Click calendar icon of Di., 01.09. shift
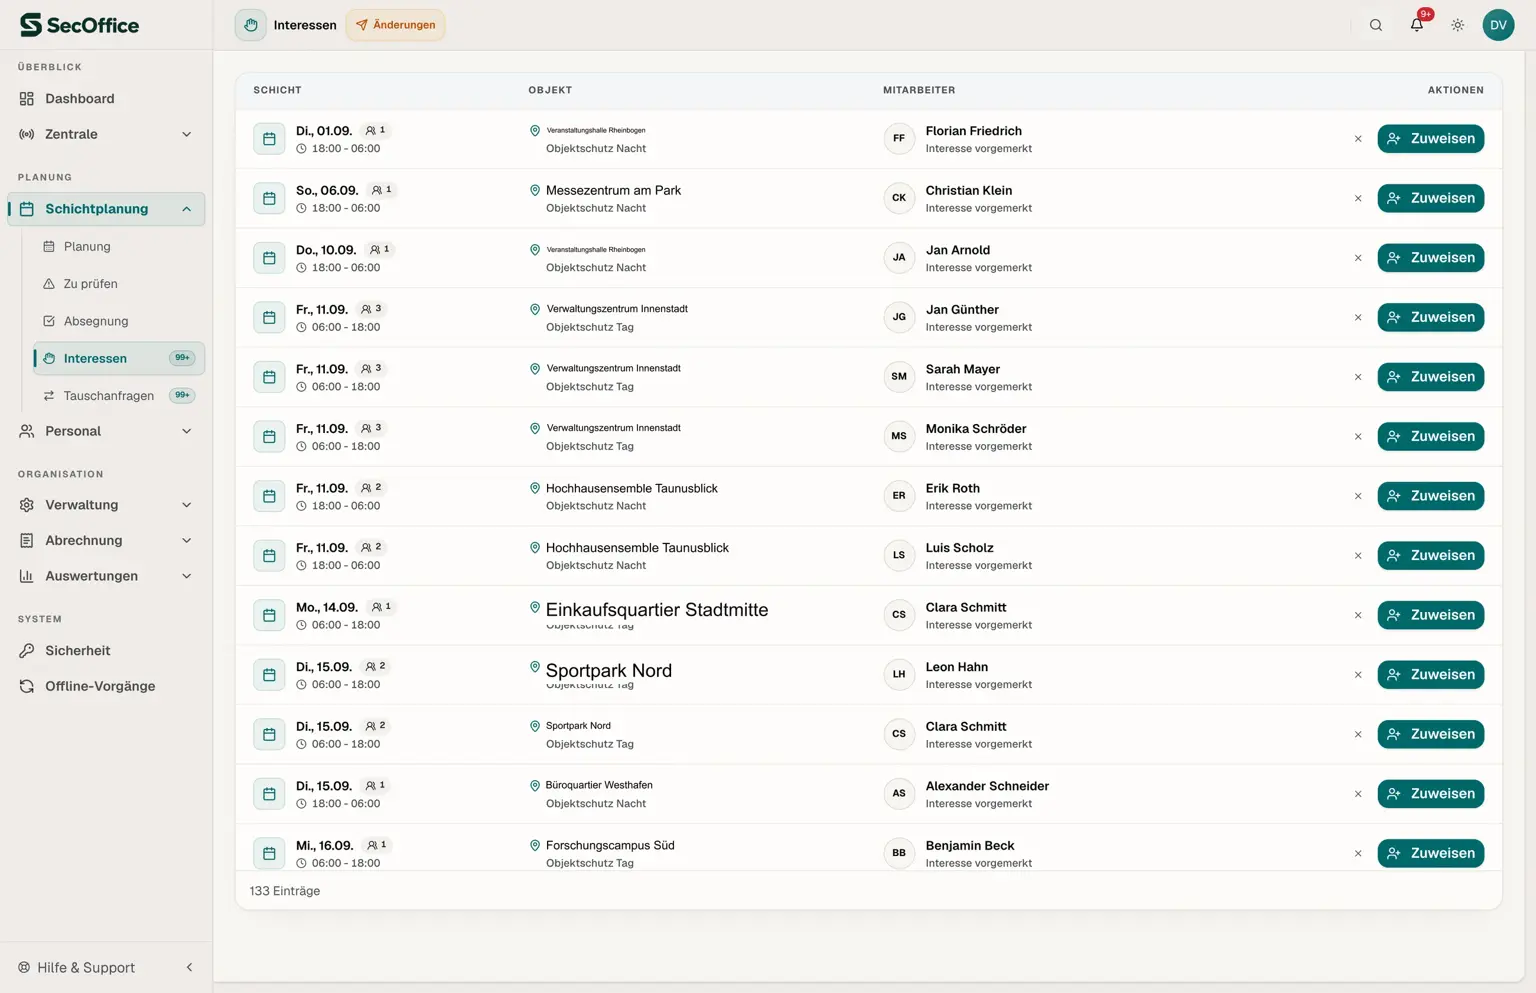1536x993 pixels. tap(269, 139)
